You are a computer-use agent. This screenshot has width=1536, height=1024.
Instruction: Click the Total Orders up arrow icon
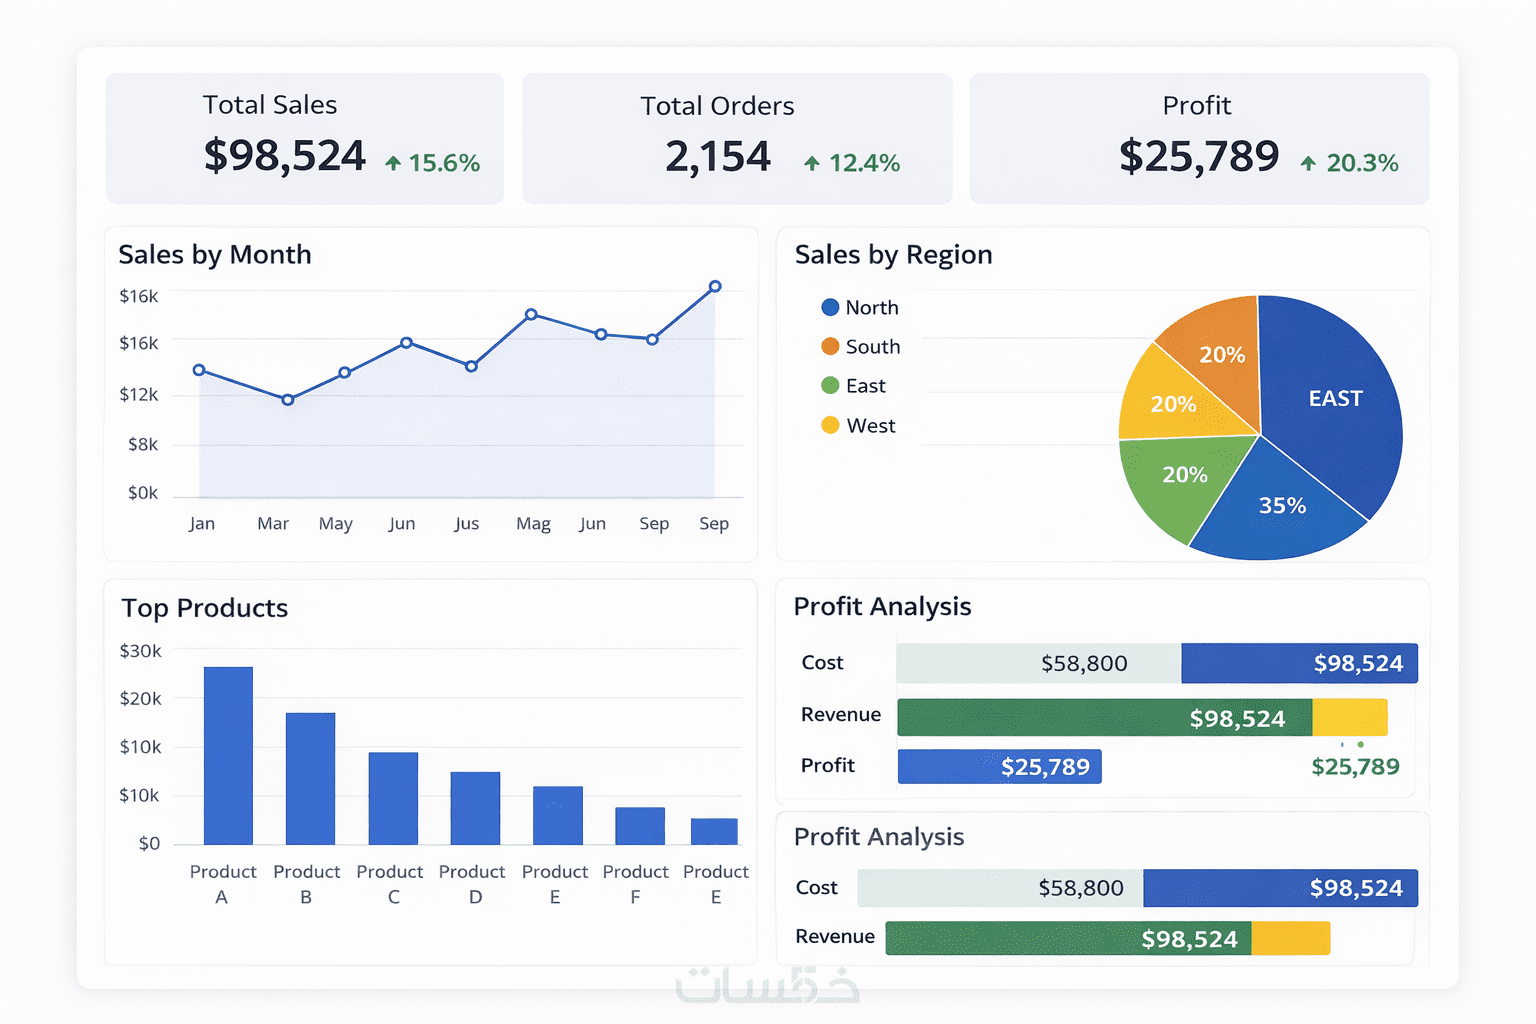tap(812, 163)
